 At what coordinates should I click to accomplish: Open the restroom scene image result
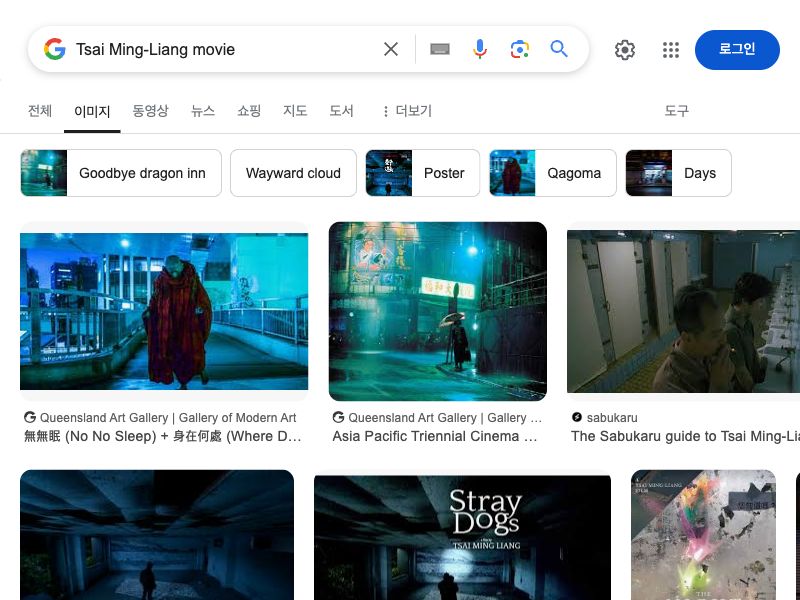tap(683, 311)
